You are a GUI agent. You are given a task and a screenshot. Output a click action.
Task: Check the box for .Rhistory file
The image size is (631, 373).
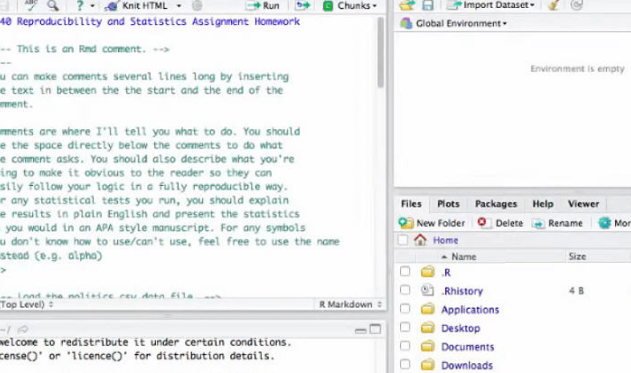click(x=405, y=290)
